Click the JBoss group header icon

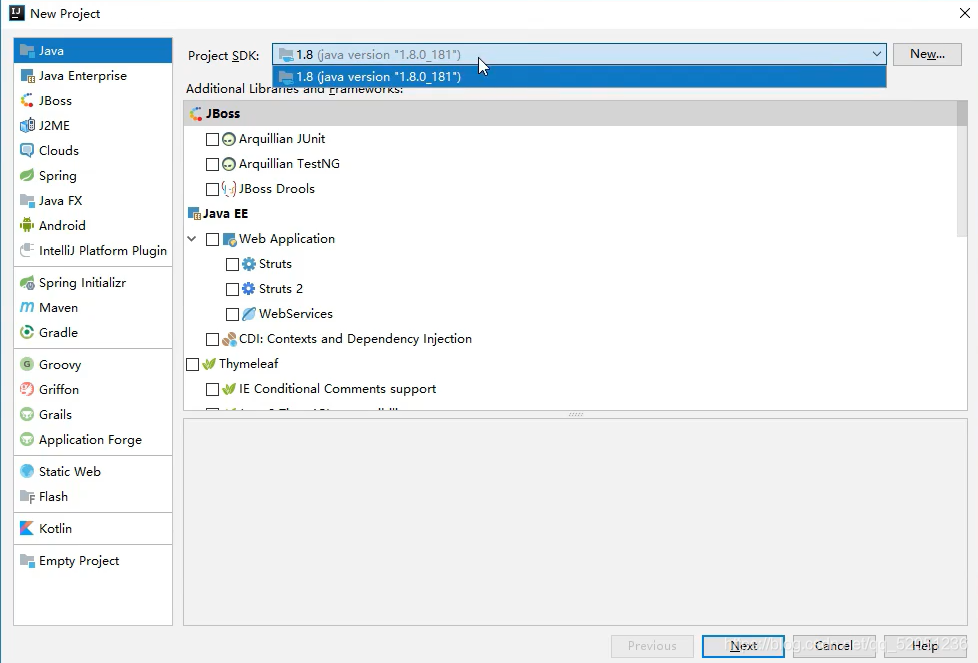tap(196, 114)
